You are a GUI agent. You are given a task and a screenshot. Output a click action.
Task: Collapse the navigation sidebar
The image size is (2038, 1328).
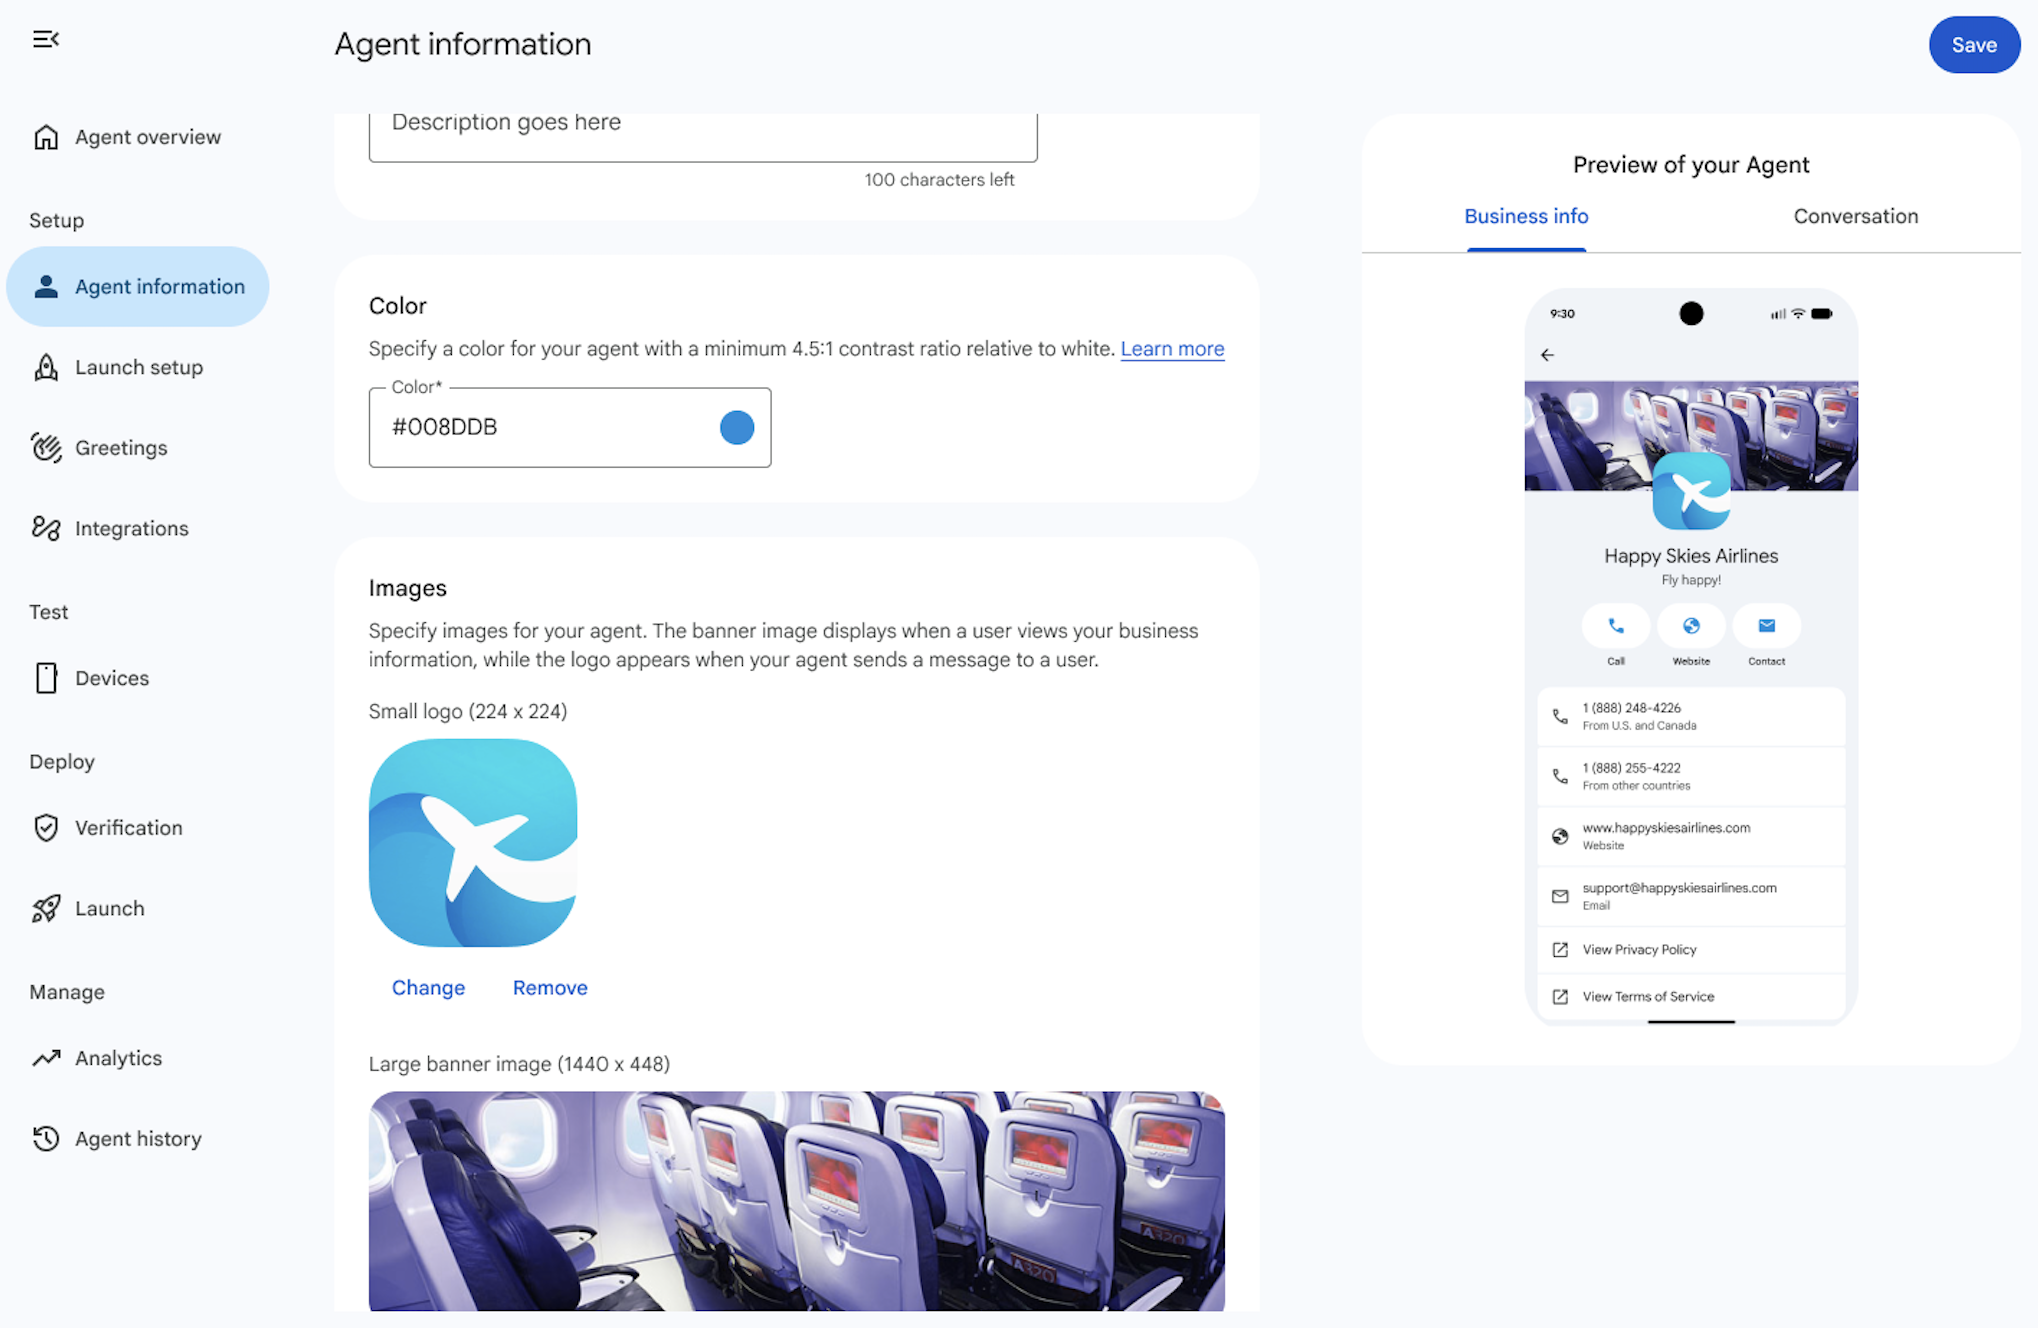[x=46, y=40]
